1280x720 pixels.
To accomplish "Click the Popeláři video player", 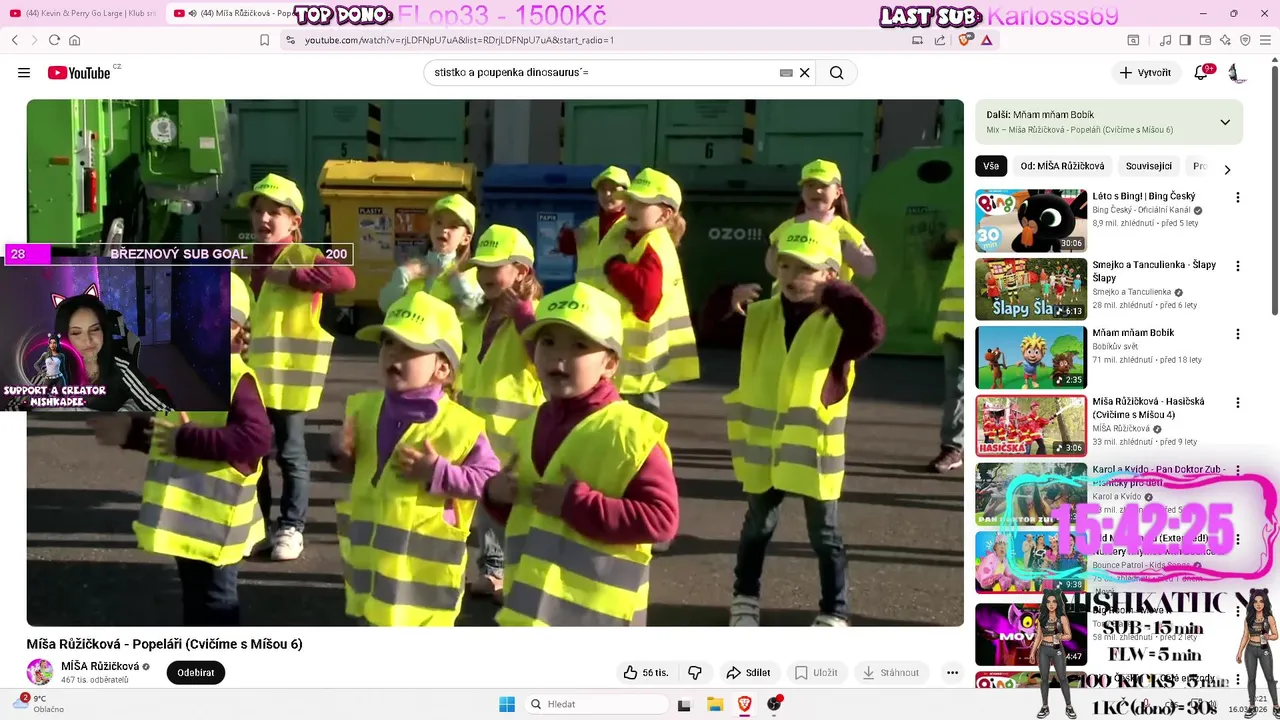I will (495, 363).
